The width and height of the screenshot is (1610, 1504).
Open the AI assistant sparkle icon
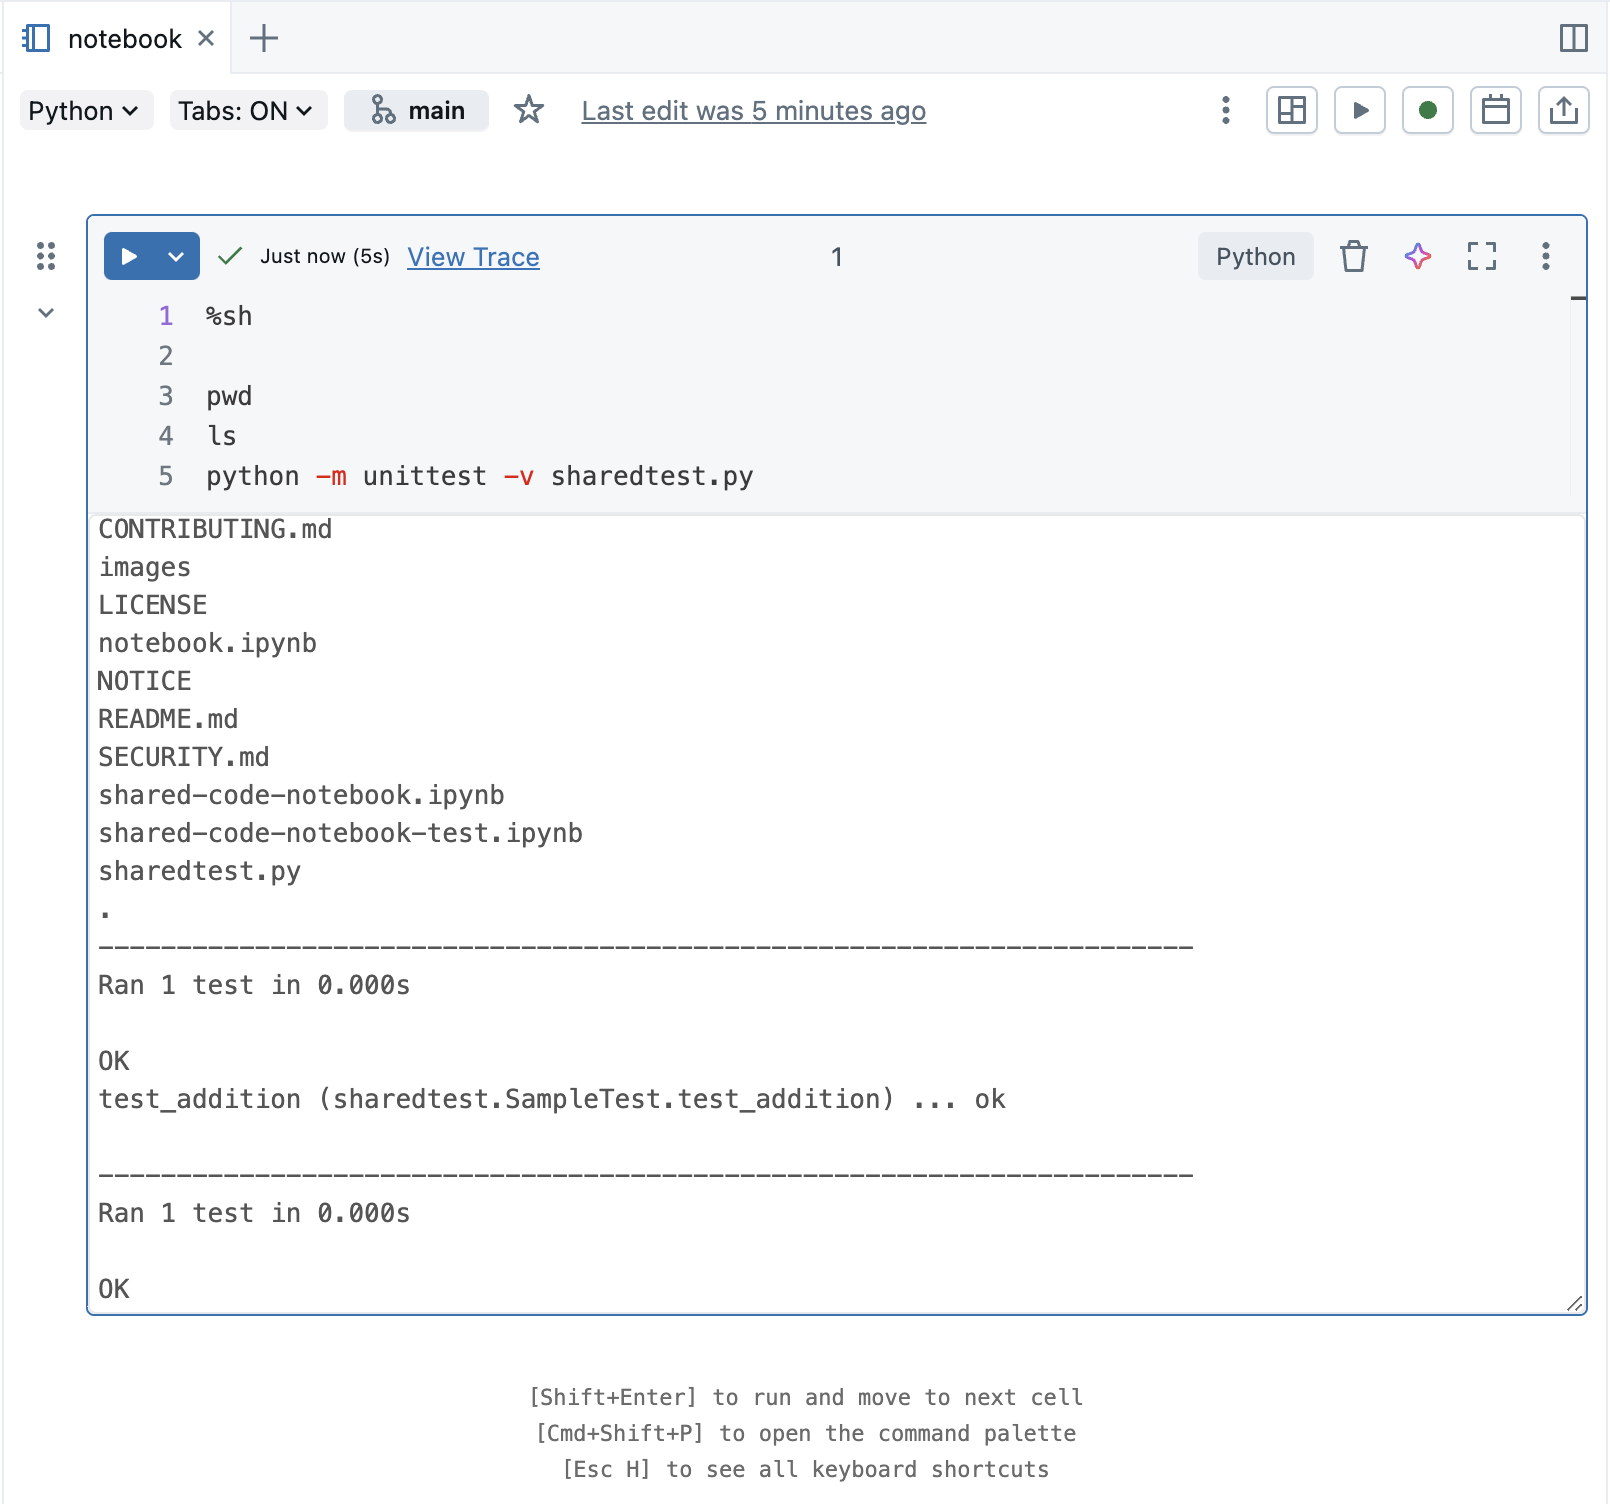(x=1417, y=257)
